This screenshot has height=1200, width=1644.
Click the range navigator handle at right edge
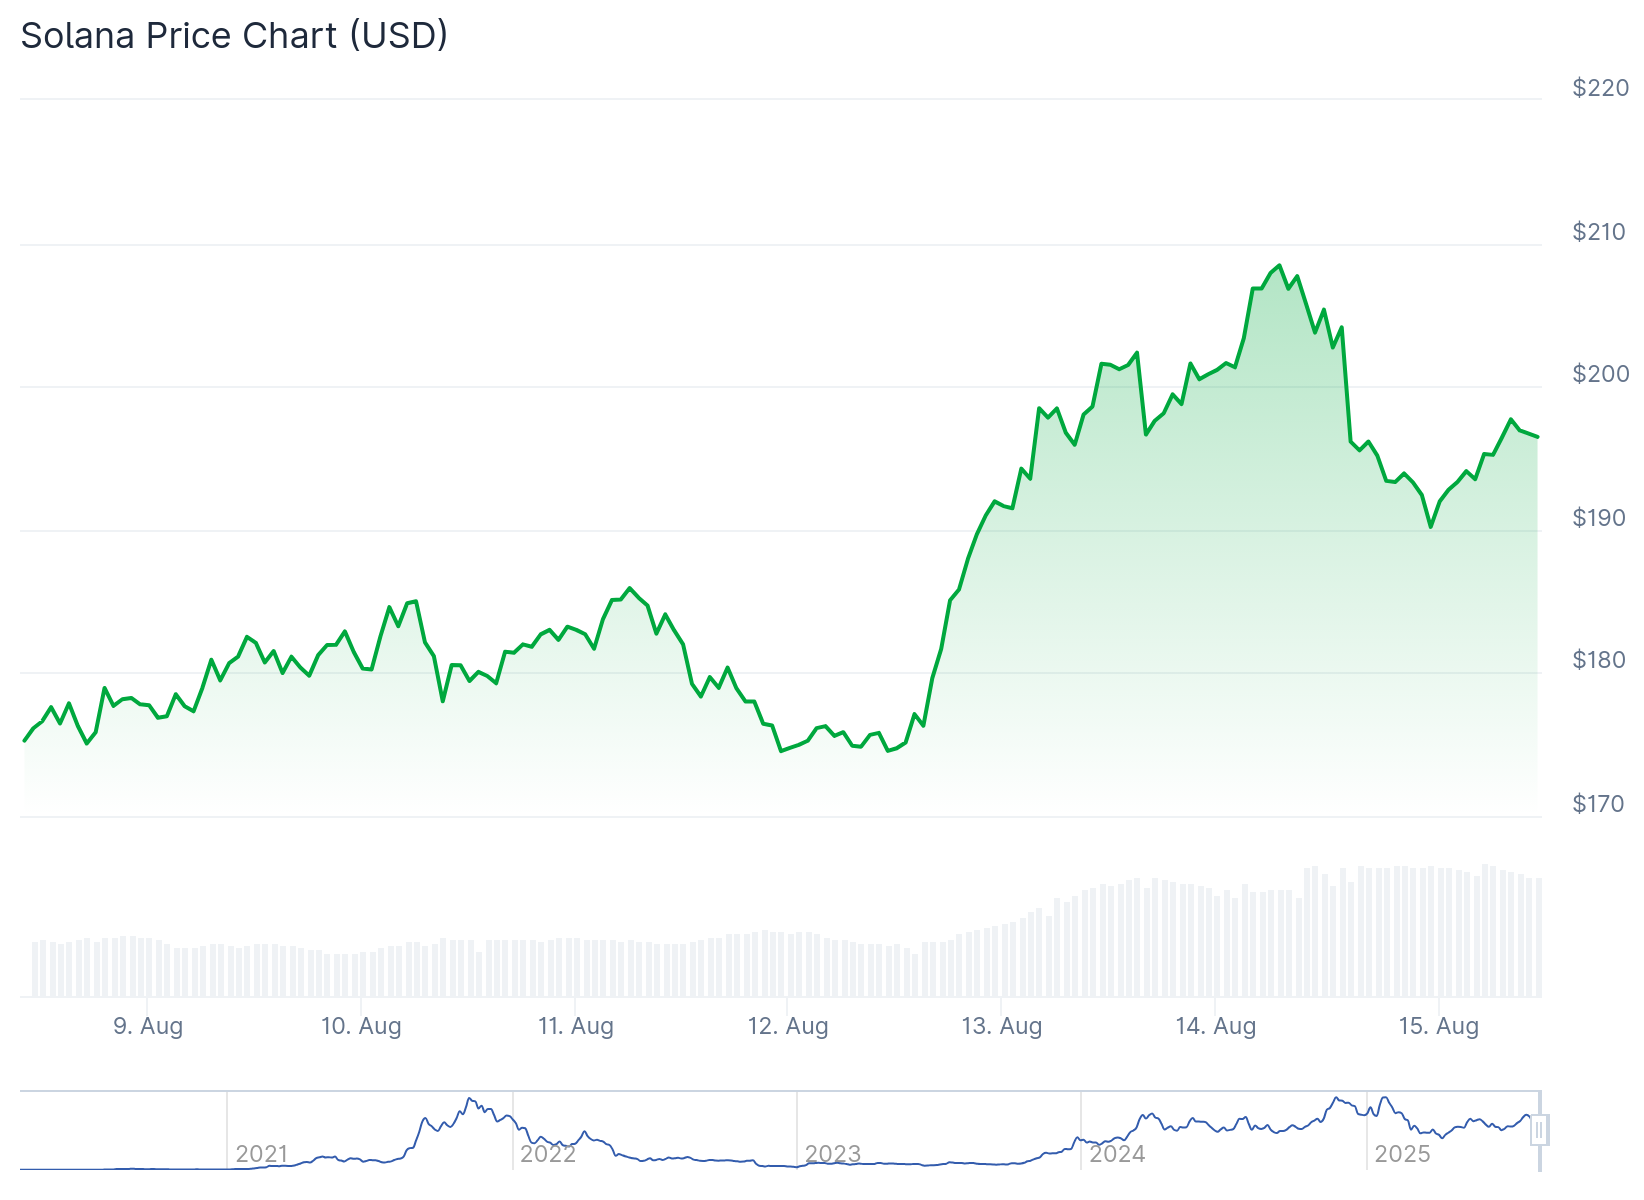(x=1539, y=1130)
